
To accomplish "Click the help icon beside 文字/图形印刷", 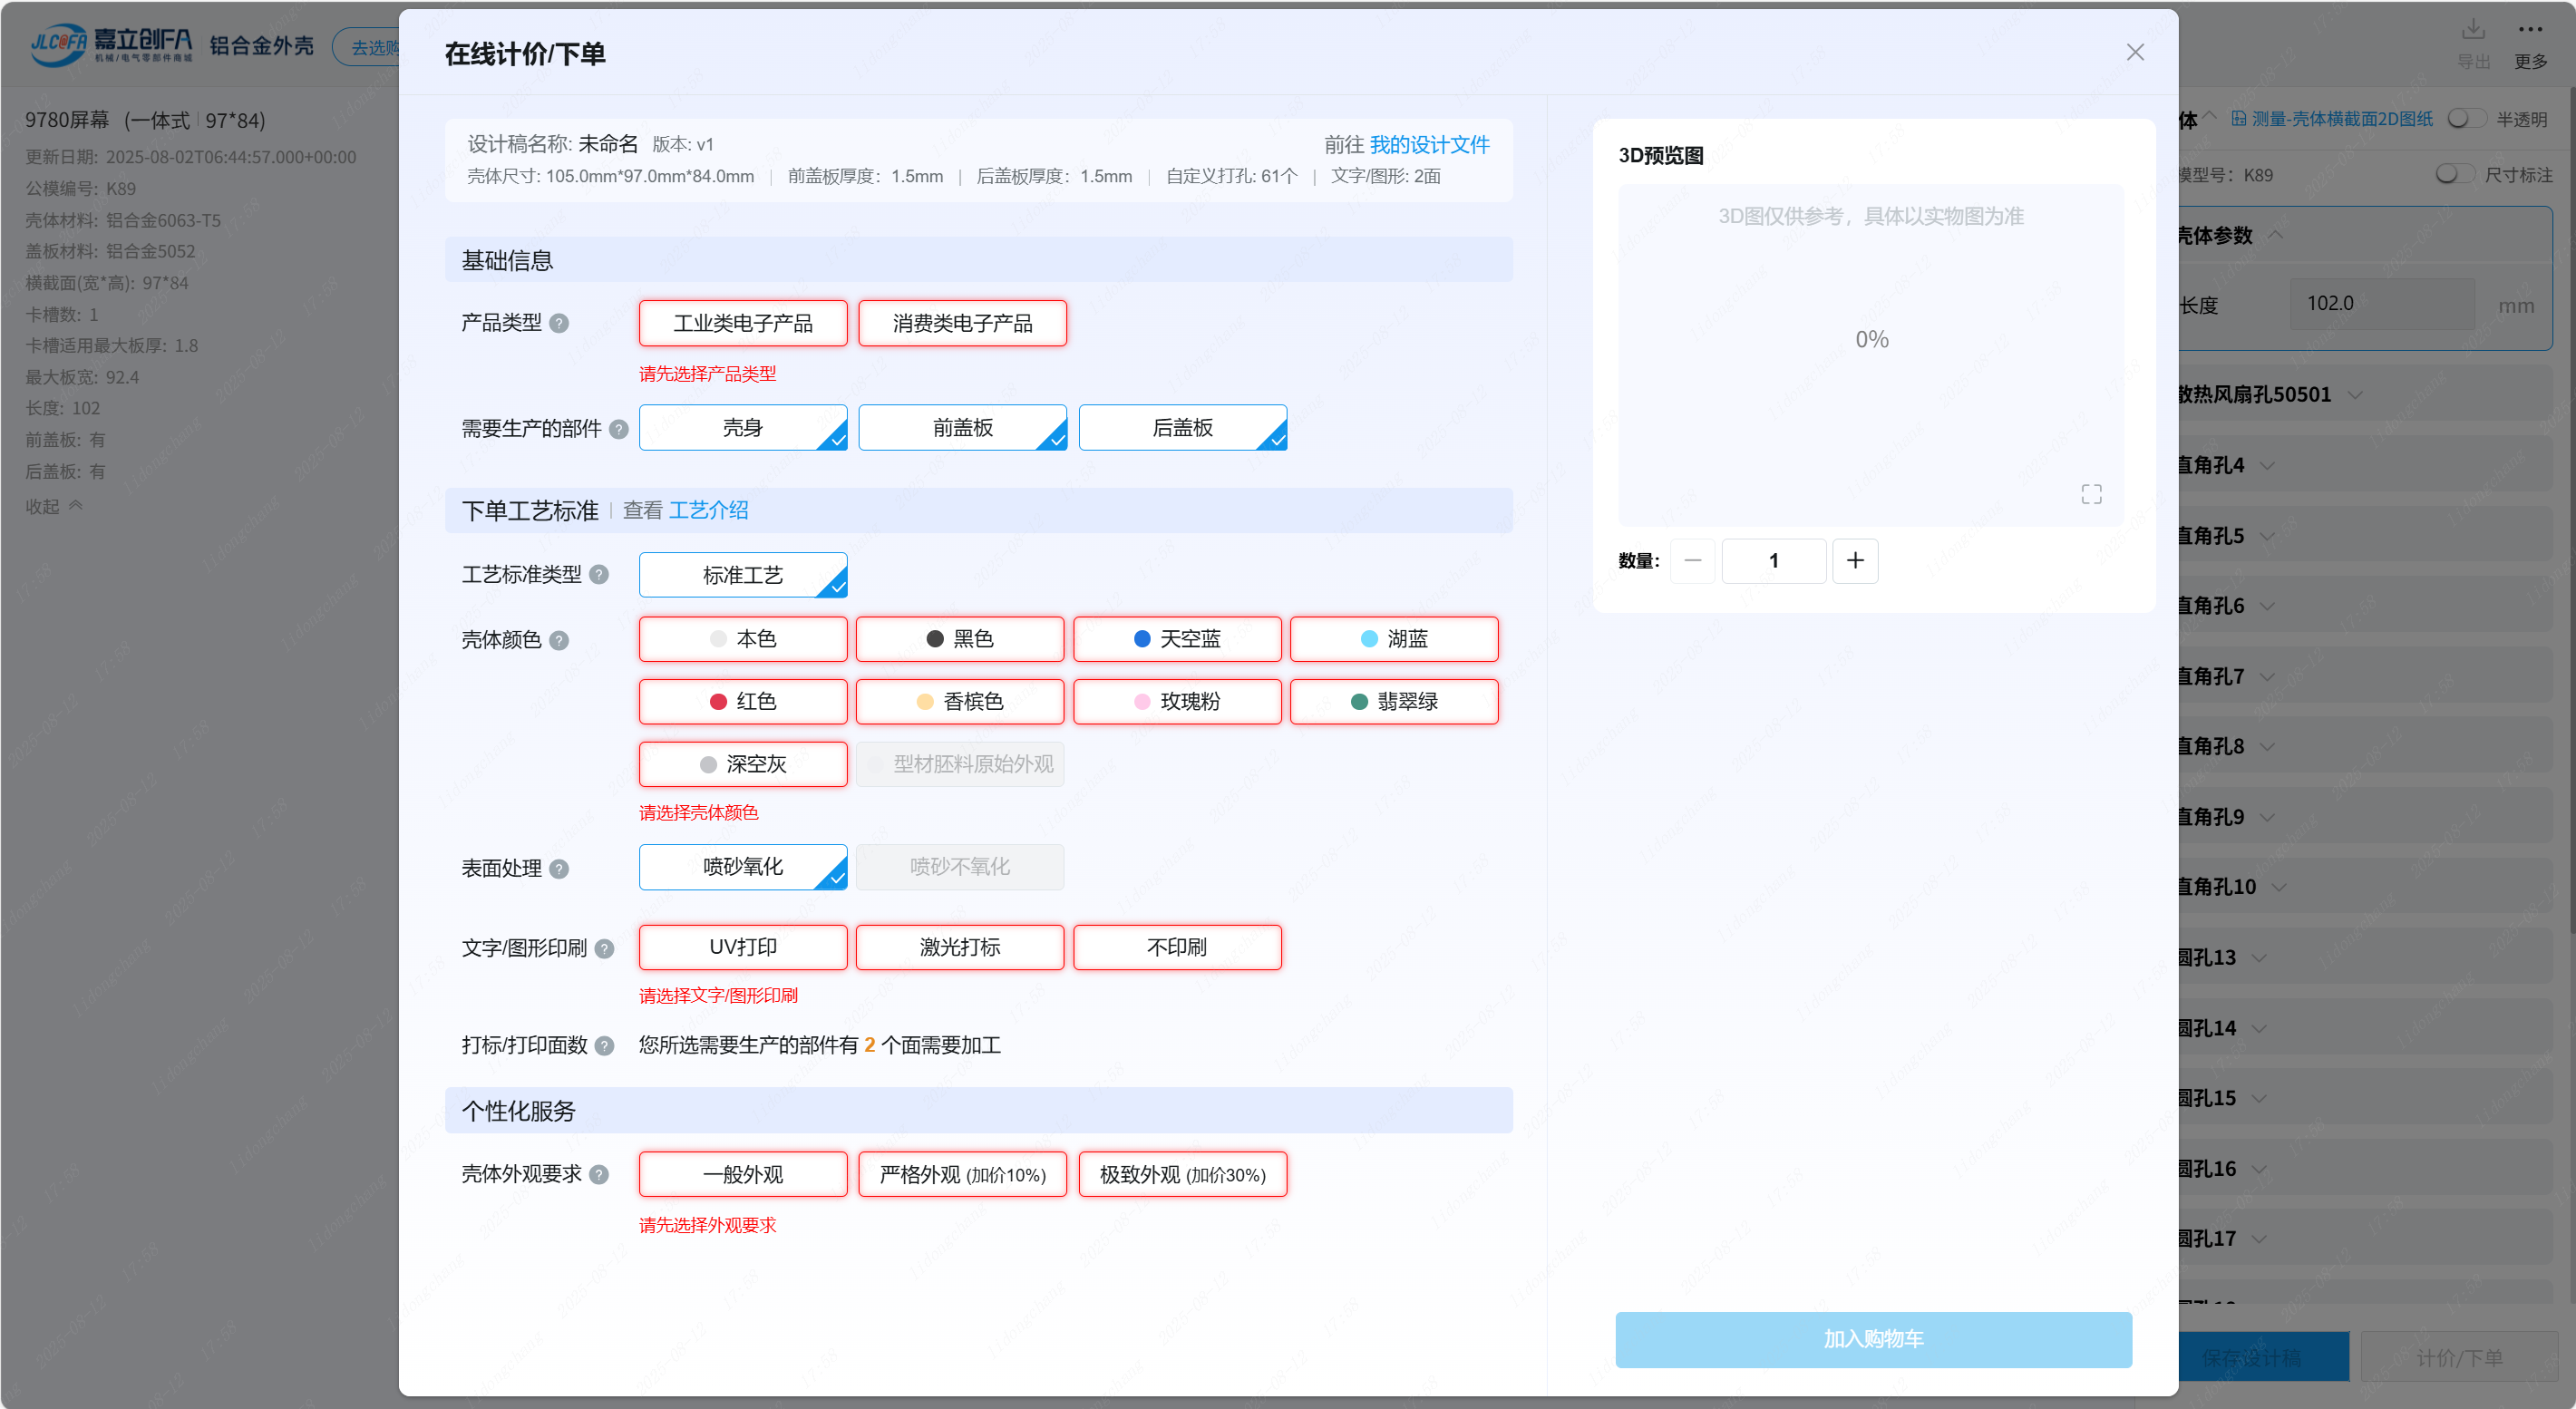I will coord(605,948).
